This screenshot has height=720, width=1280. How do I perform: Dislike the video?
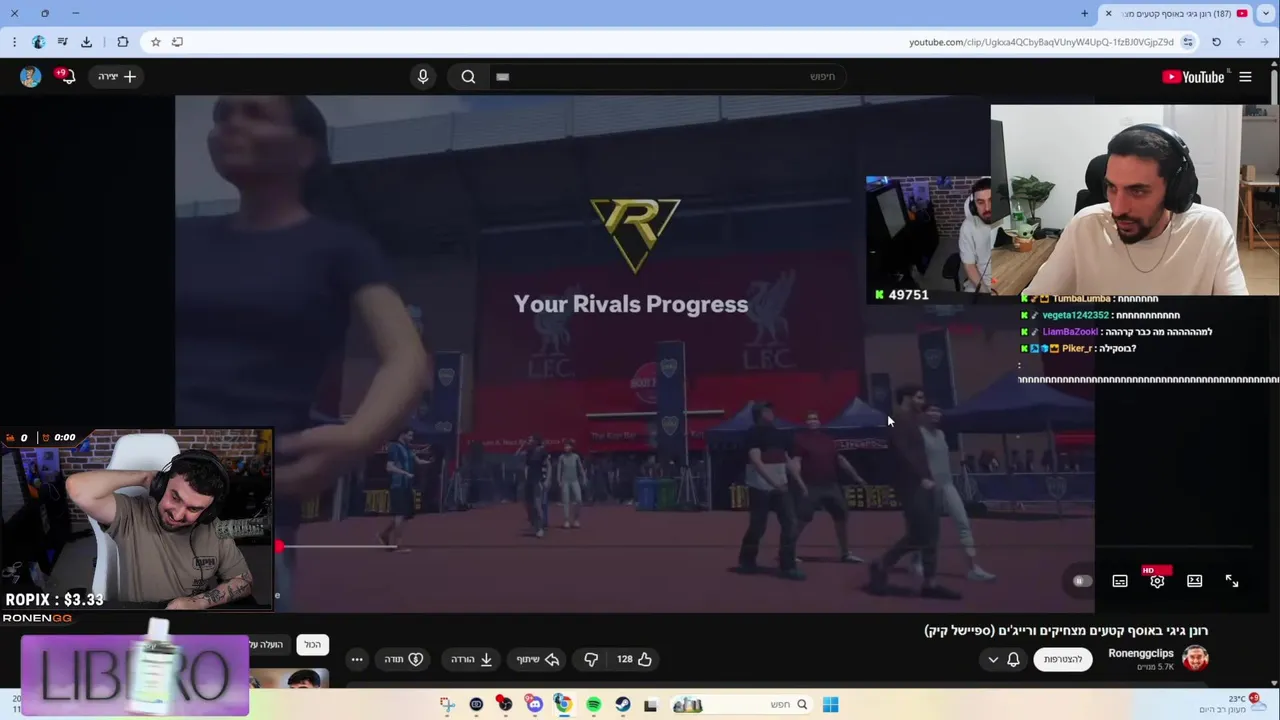coord(591,659)
